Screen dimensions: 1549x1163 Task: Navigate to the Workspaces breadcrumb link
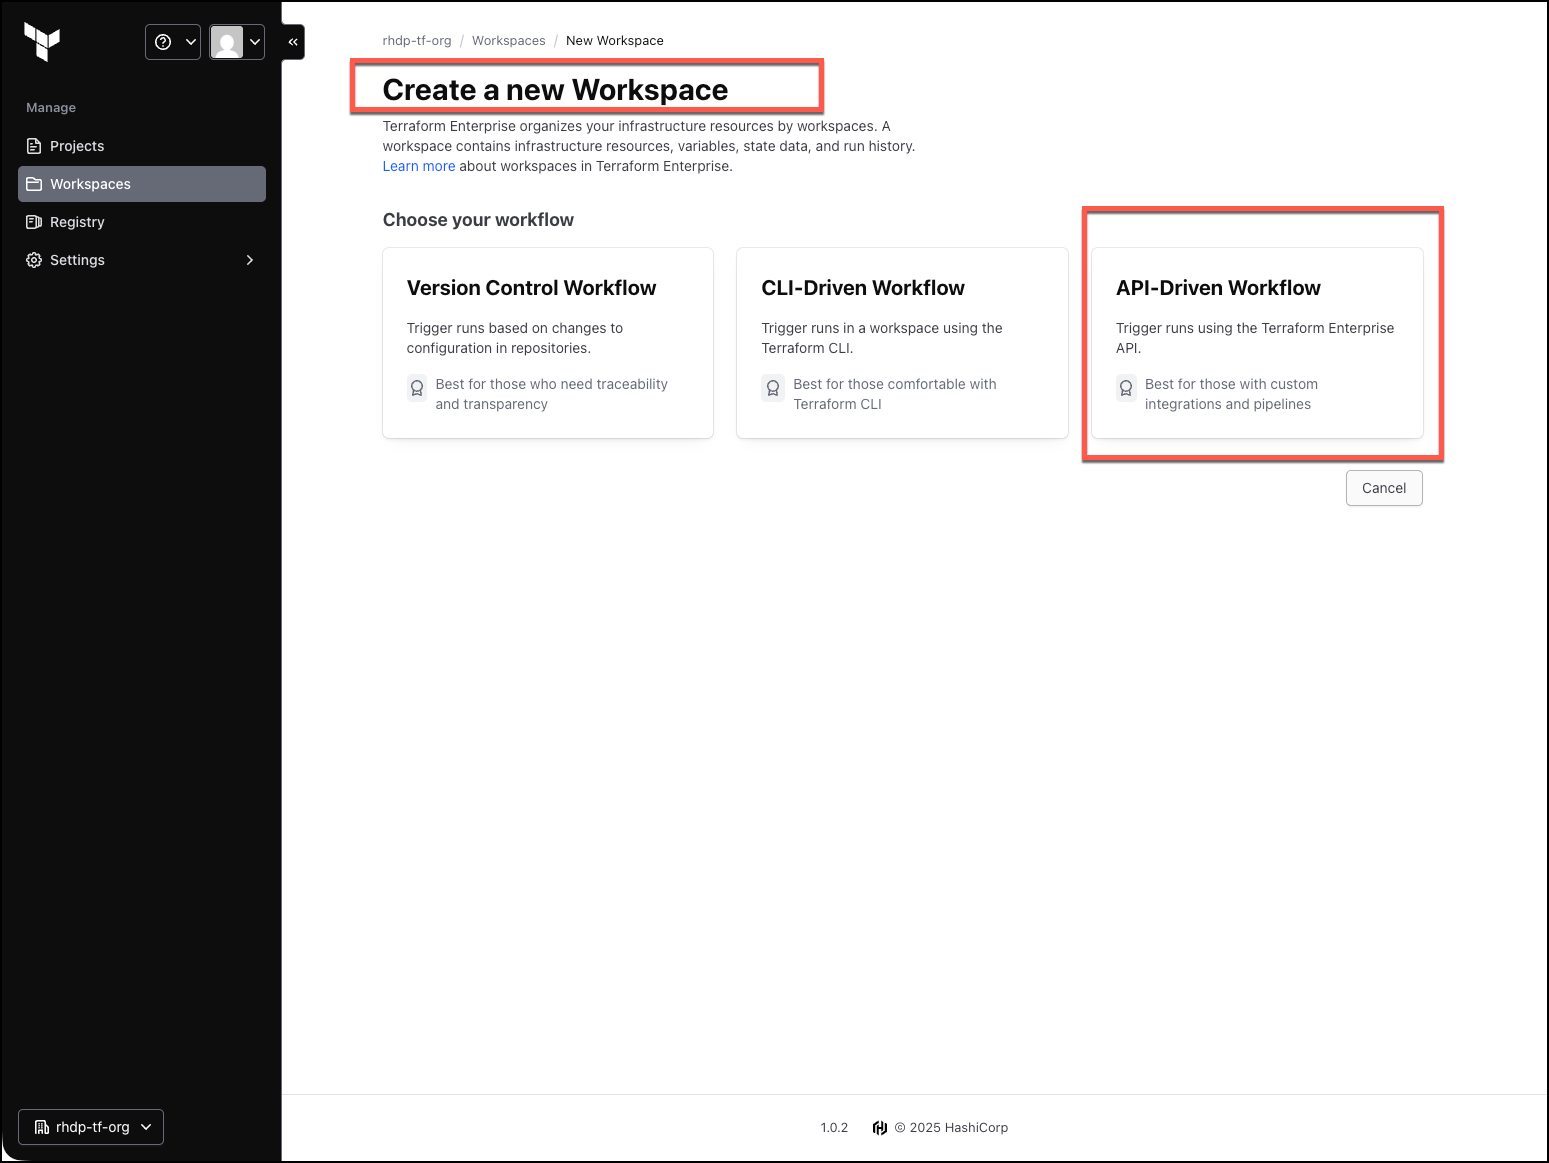point(509,41)
